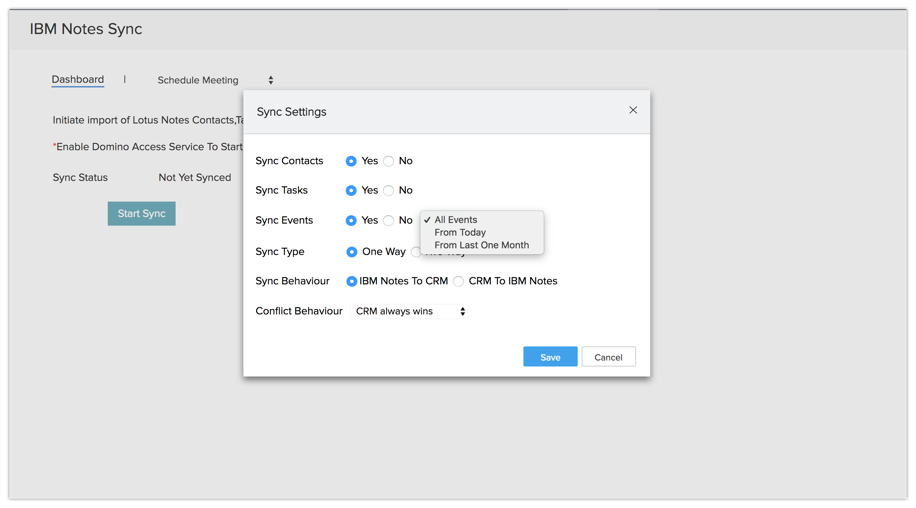Switch to the Dashboard tab
This screenshot has height=508, width=916.
[x=78, y=79]
